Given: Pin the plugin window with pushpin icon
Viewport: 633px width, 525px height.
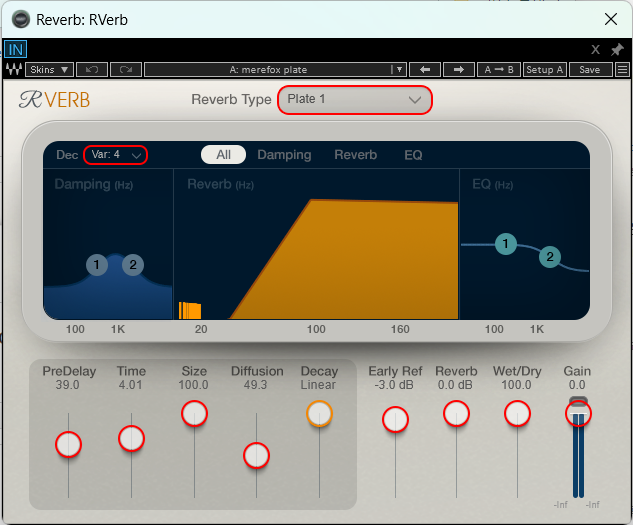Looking at the screenshot, I should click(617, 50).
